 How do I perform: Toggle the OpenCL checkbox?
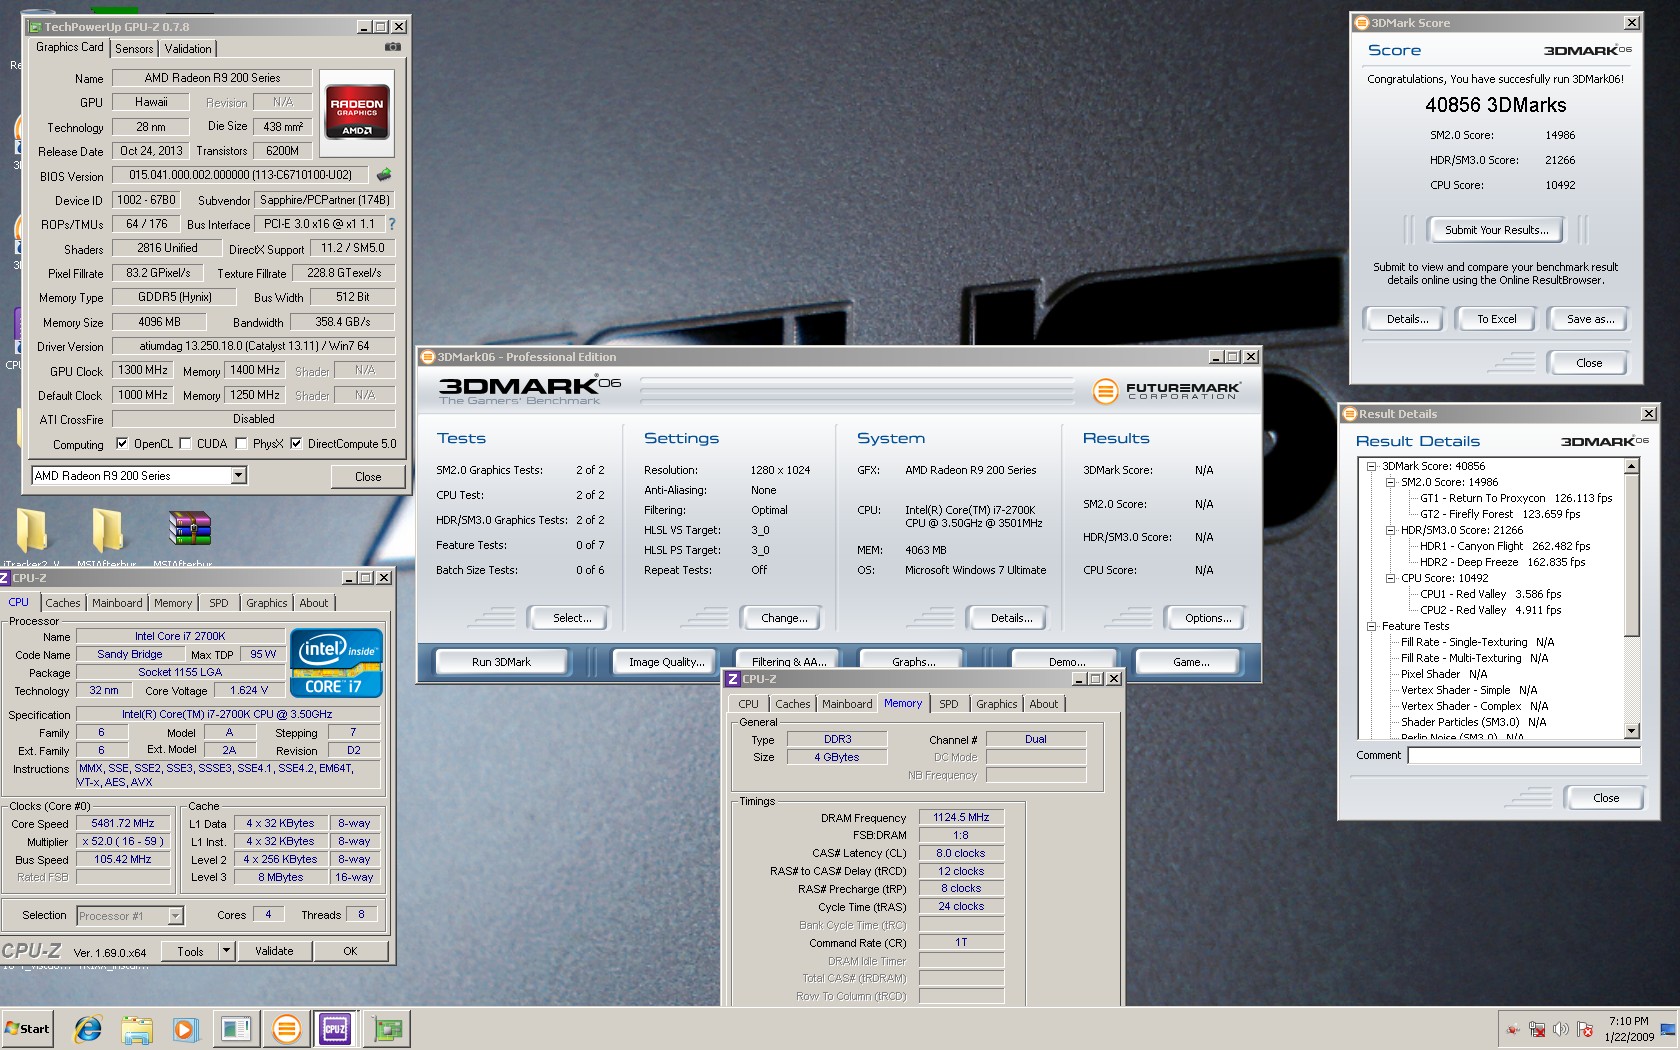pyautogui.click(x=122, y=444)
